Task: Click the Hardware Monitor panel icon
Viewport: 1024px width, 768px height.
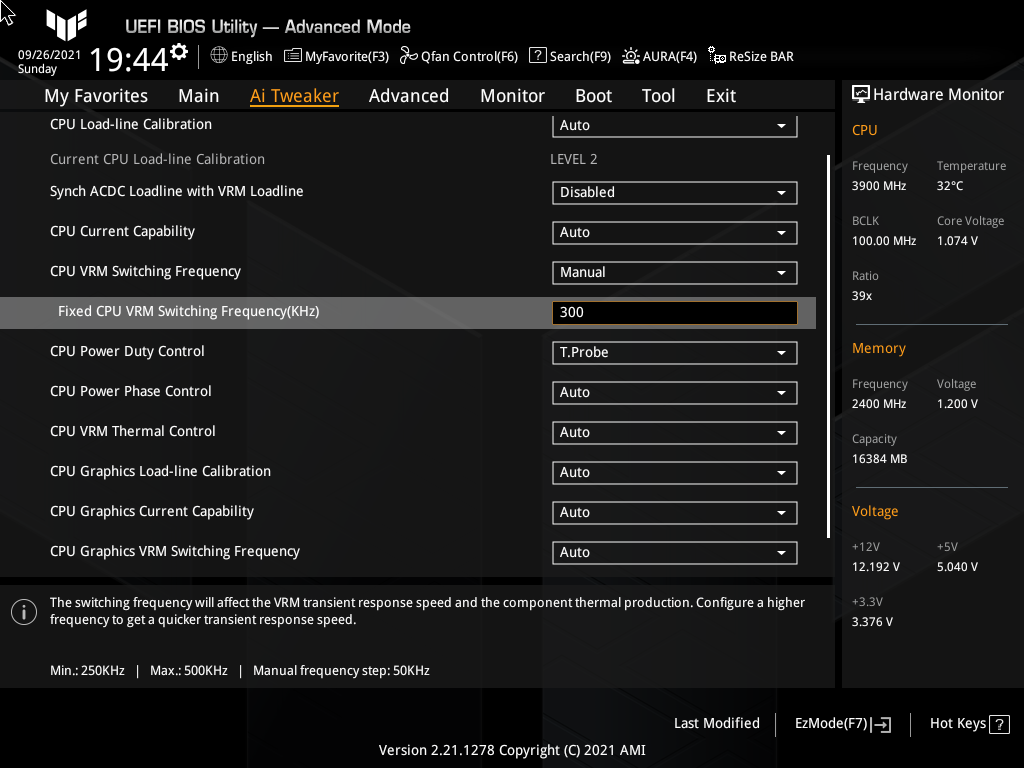Action: (861, 93)
